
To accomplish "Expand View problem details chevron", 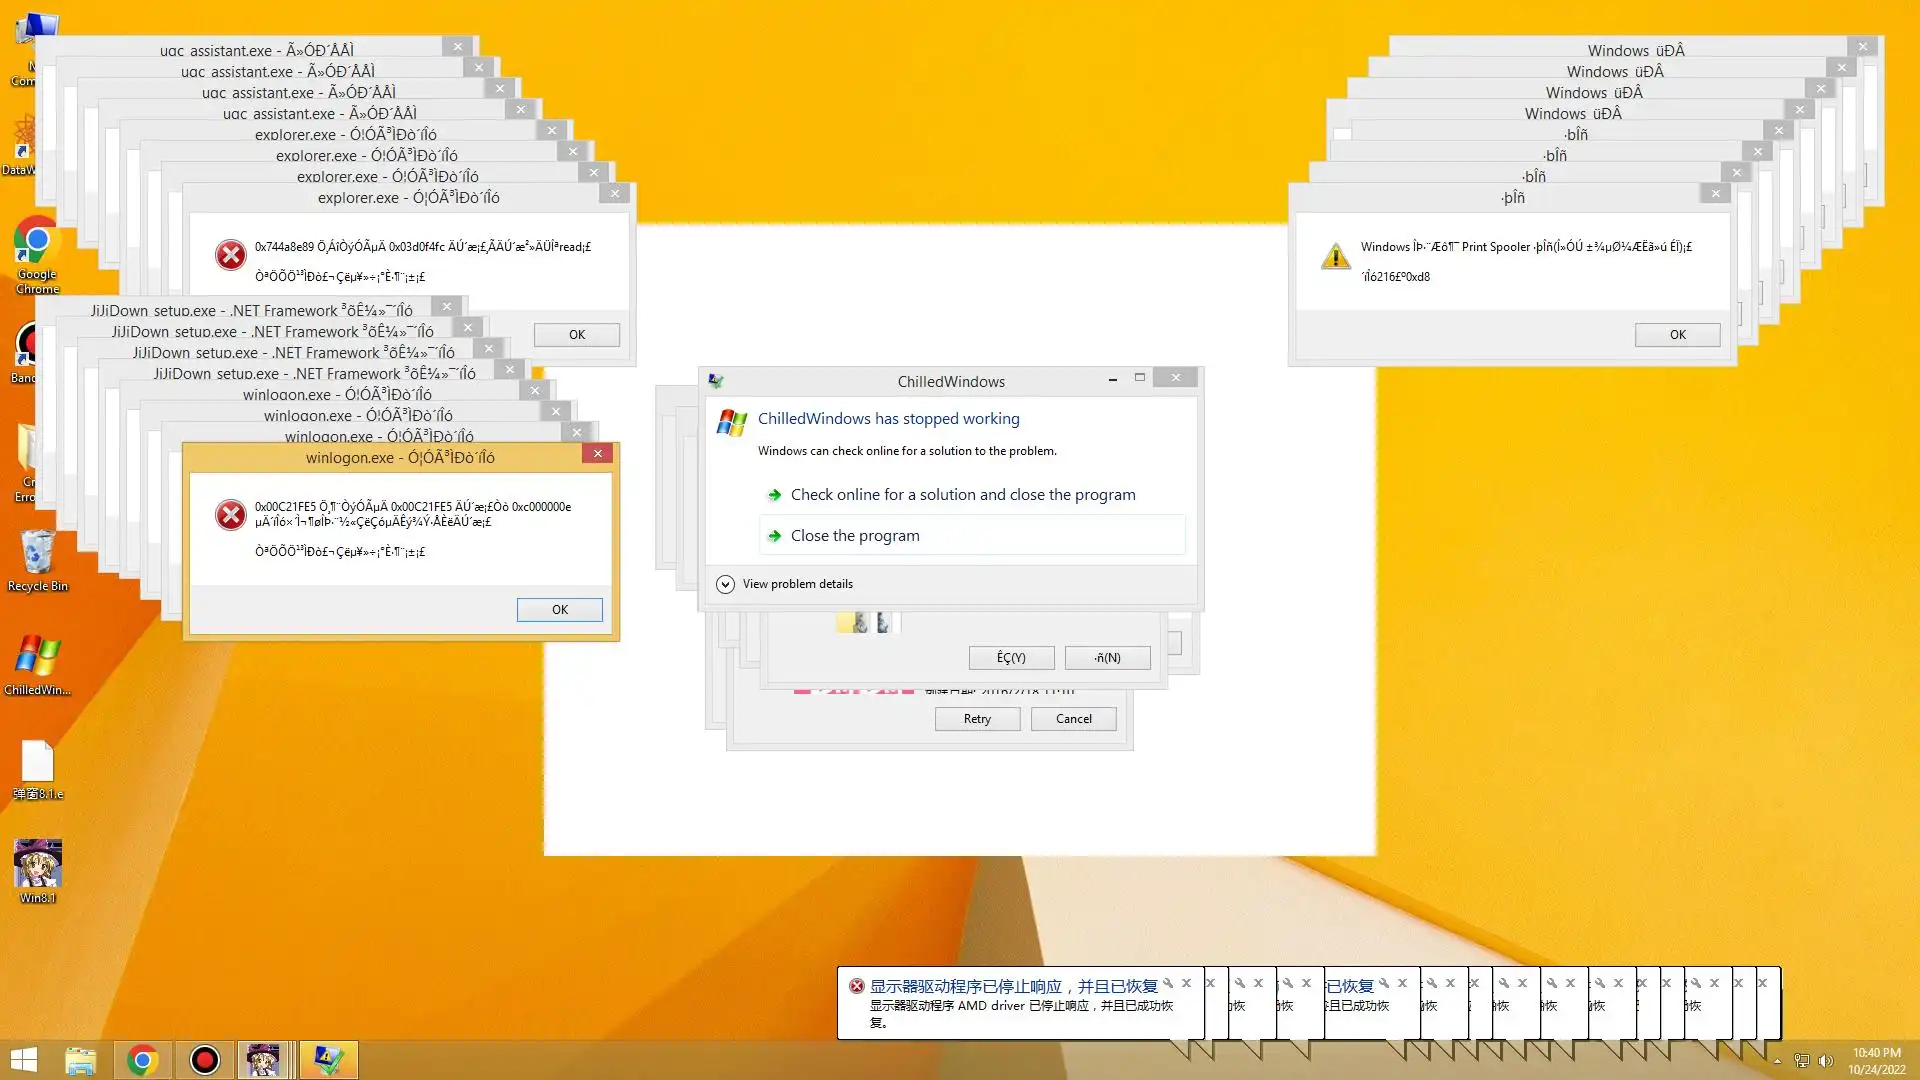I will click(726, 584).
